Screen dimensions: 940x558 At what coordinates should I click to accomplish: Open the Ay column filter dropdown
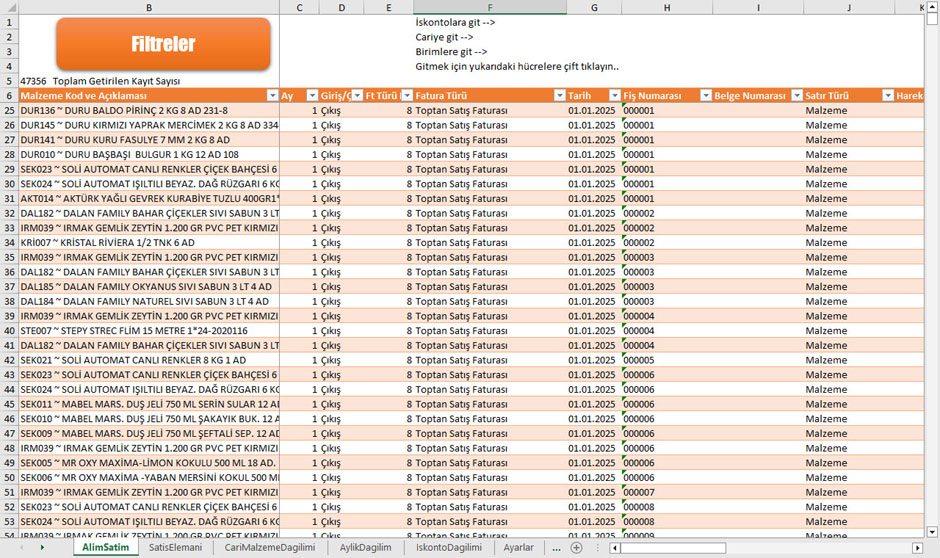coord(312,95)
